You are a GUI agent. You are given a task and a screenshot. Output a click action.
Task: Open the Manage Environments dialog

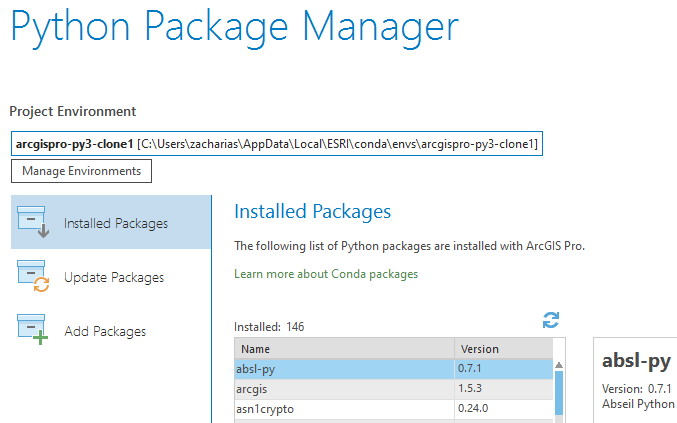pyautogui.click(x=82, y=171)
